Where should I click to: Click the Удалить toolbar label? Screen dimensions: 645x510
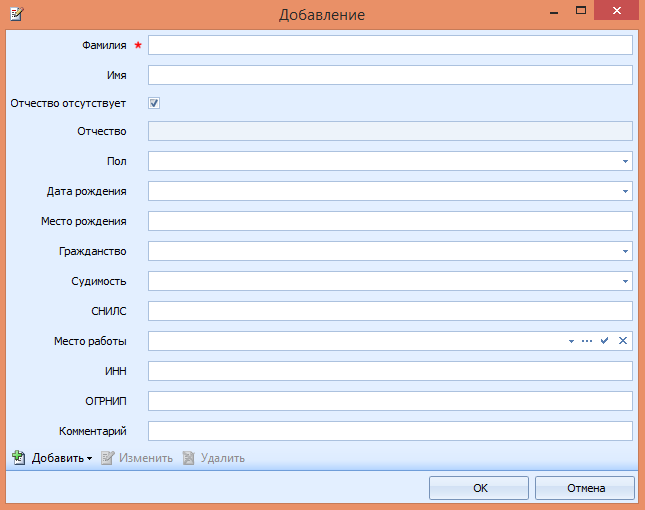223,458
